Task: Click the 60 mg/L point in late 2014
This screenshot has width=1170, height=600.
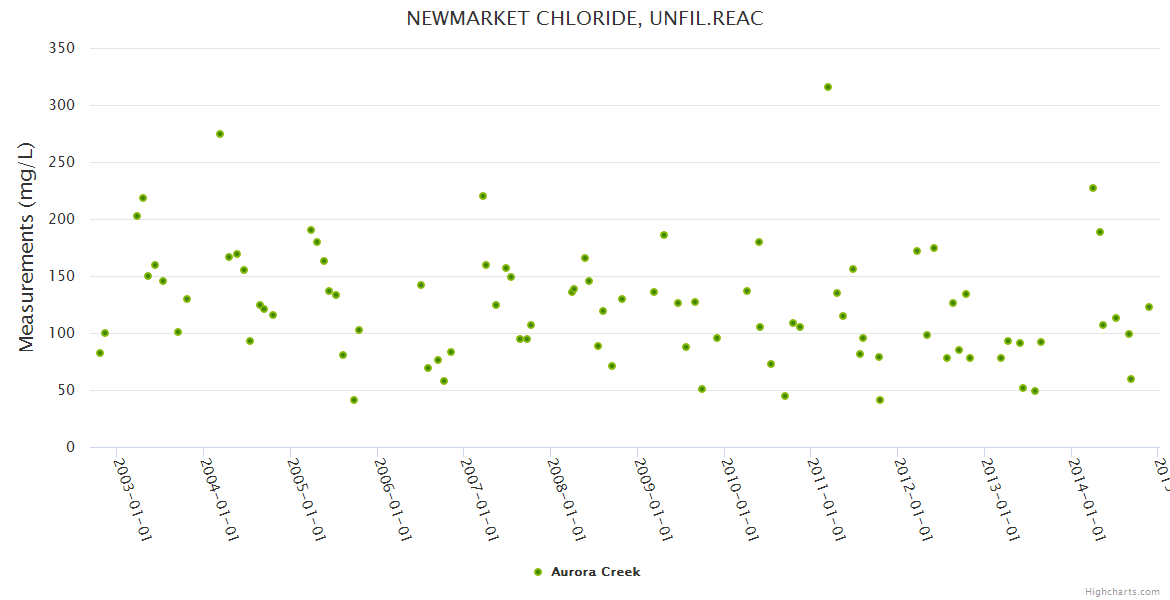Action: [x=1131, y=379]
